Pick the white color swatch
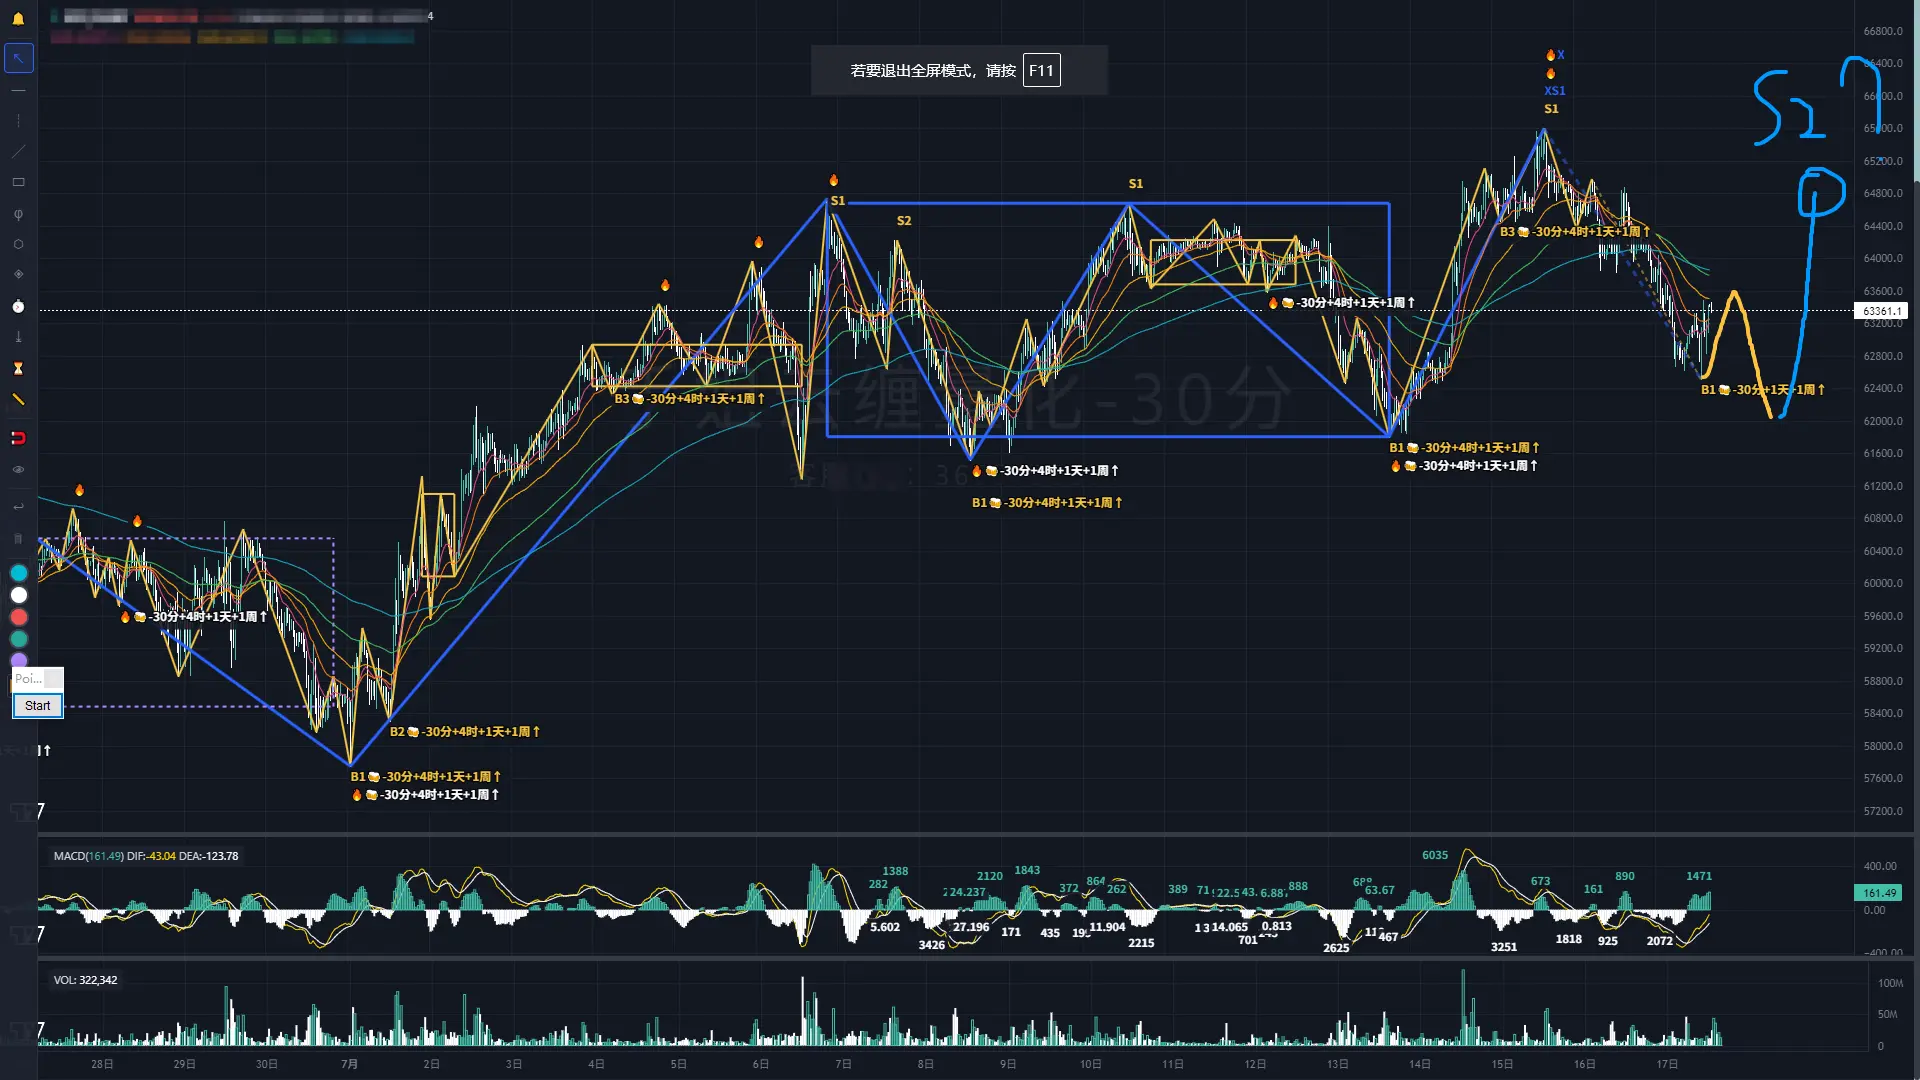The width and height of the screenshot is (1920, 1080). tap(18, 595)
